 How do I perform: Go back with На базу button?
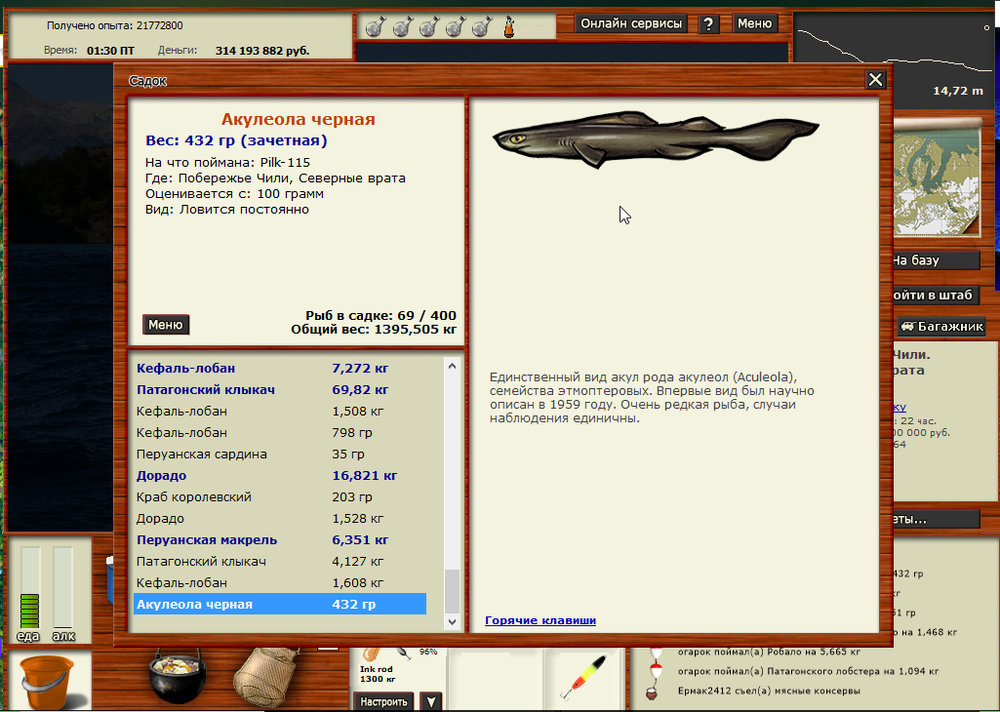935,260
